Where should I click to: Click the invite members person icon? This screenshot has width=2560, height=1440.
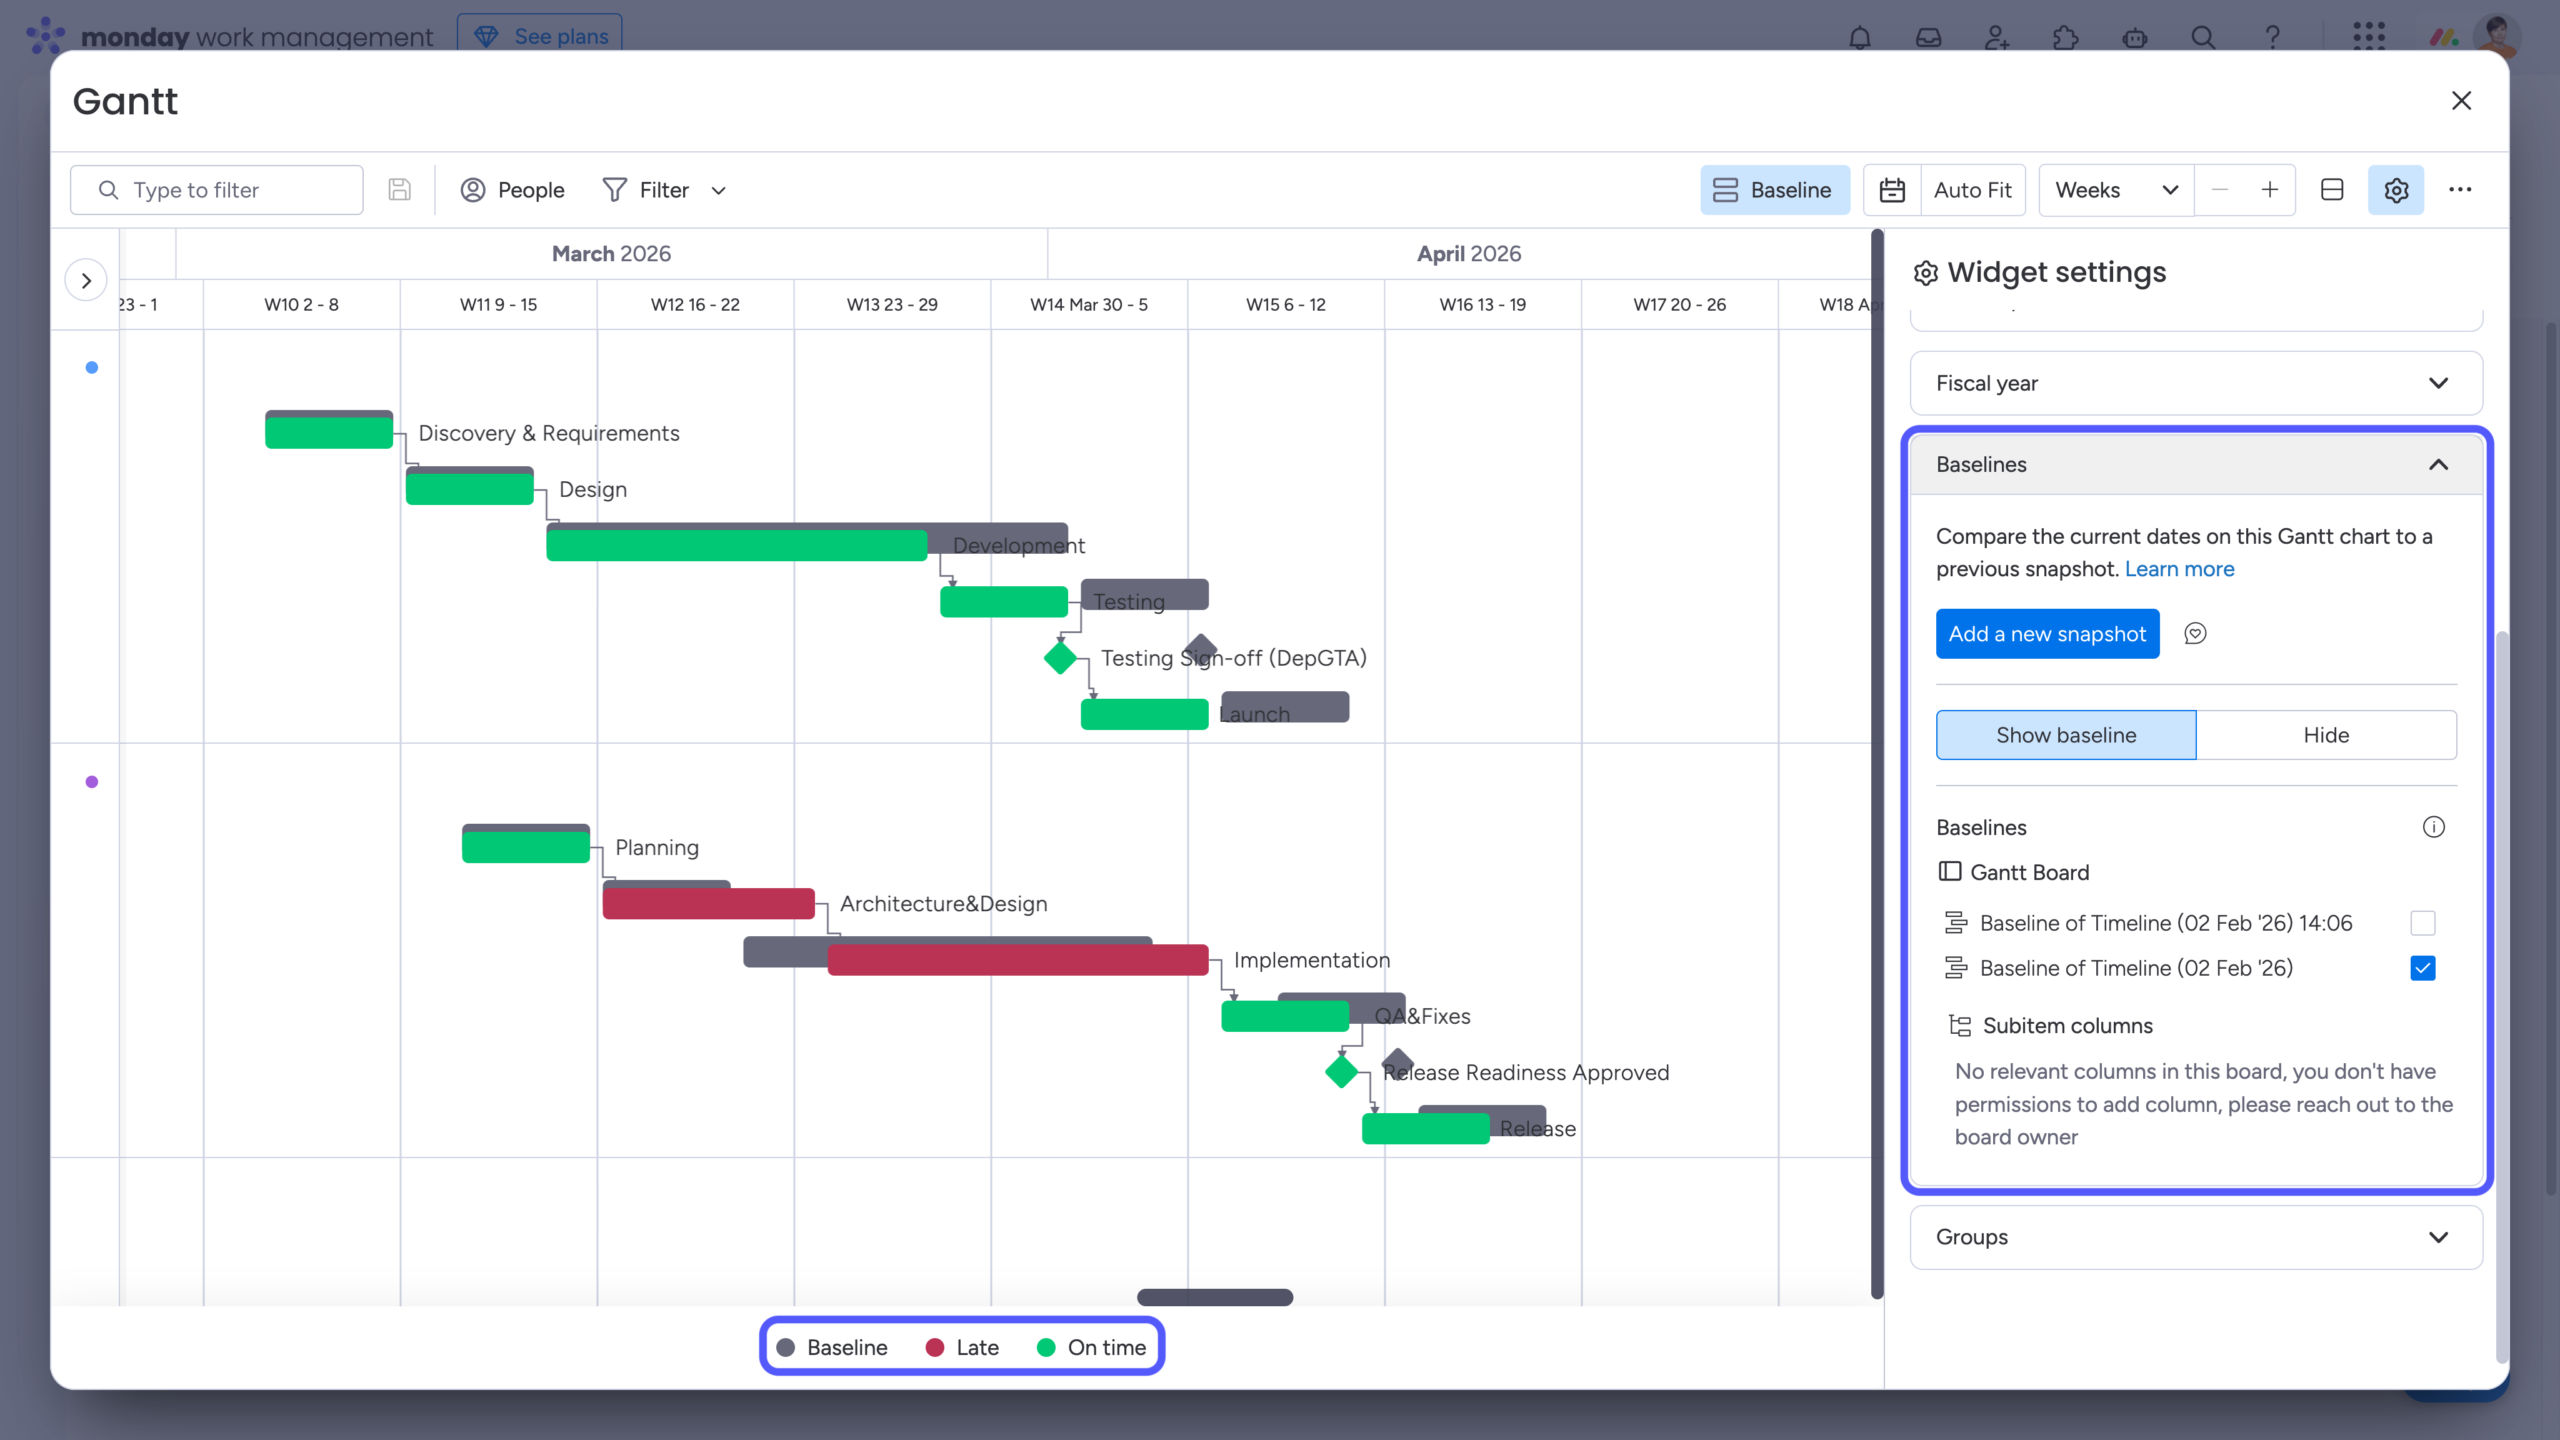click(x=1996, y=37)
